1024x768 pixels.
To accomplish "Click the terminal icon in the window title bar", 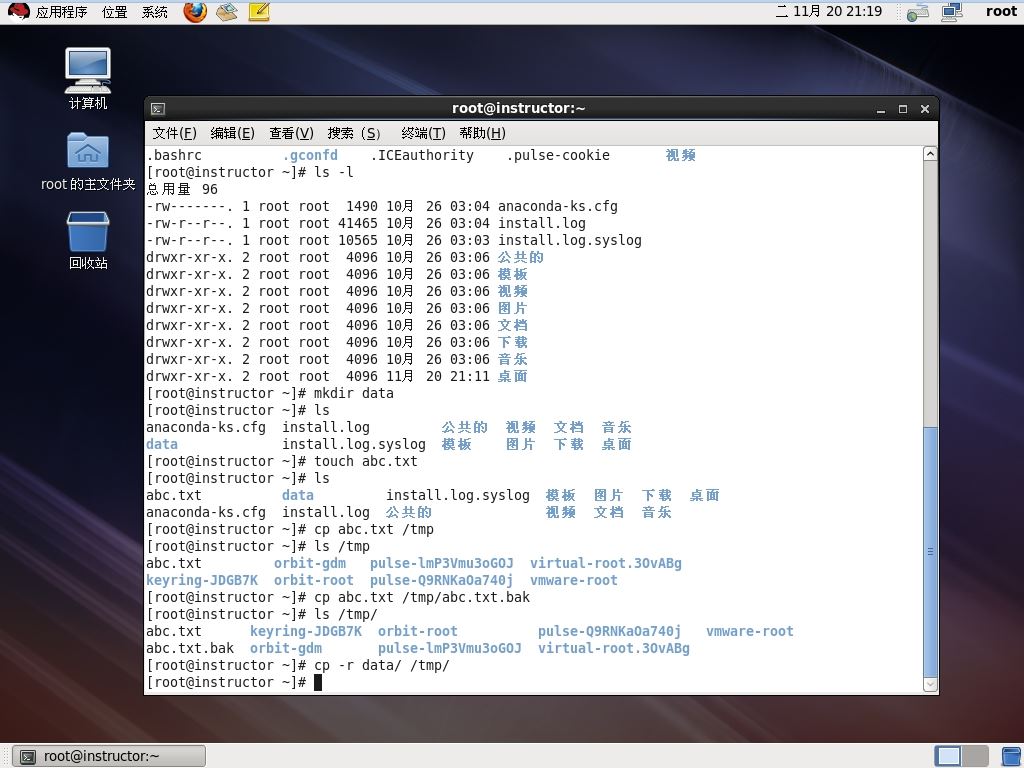I will 158,108.
